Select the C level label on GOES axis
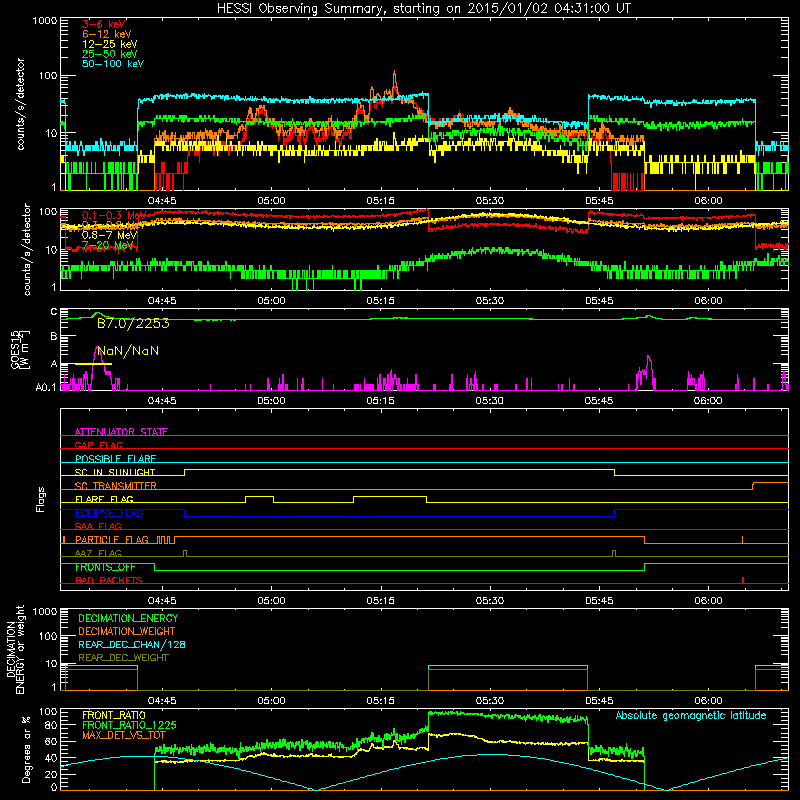 coord(54,312)
